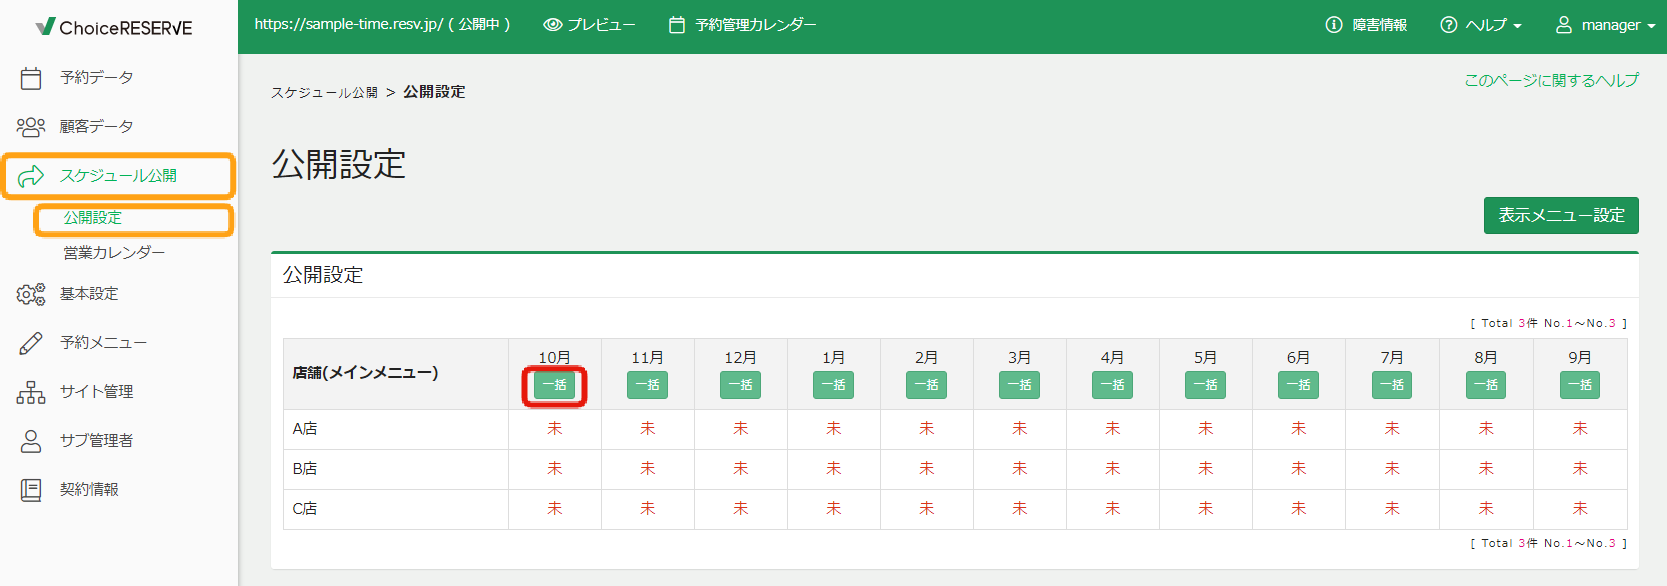The image size is (1667, 586).
Task: Click 未 status for B店 in 3月
Action: click(1020, 469)
